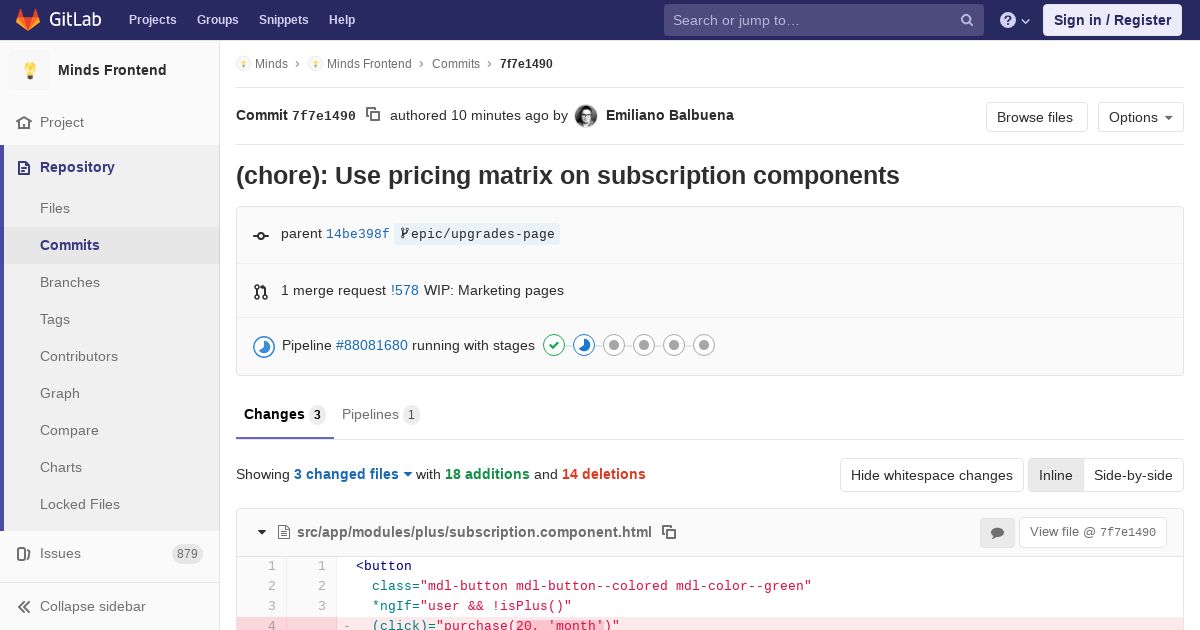This screenshot has width=1200, height=630.
Task: Copy commit SHA with clipboard icon
Action: [x=373, y=115]
